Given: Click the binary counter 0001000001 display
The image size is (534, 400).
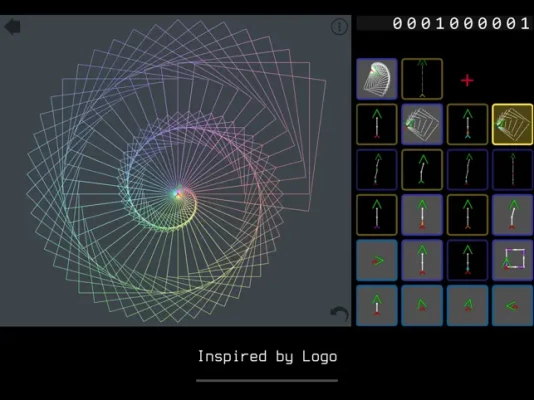Looking at the screenshot, I should coord(444,23).
